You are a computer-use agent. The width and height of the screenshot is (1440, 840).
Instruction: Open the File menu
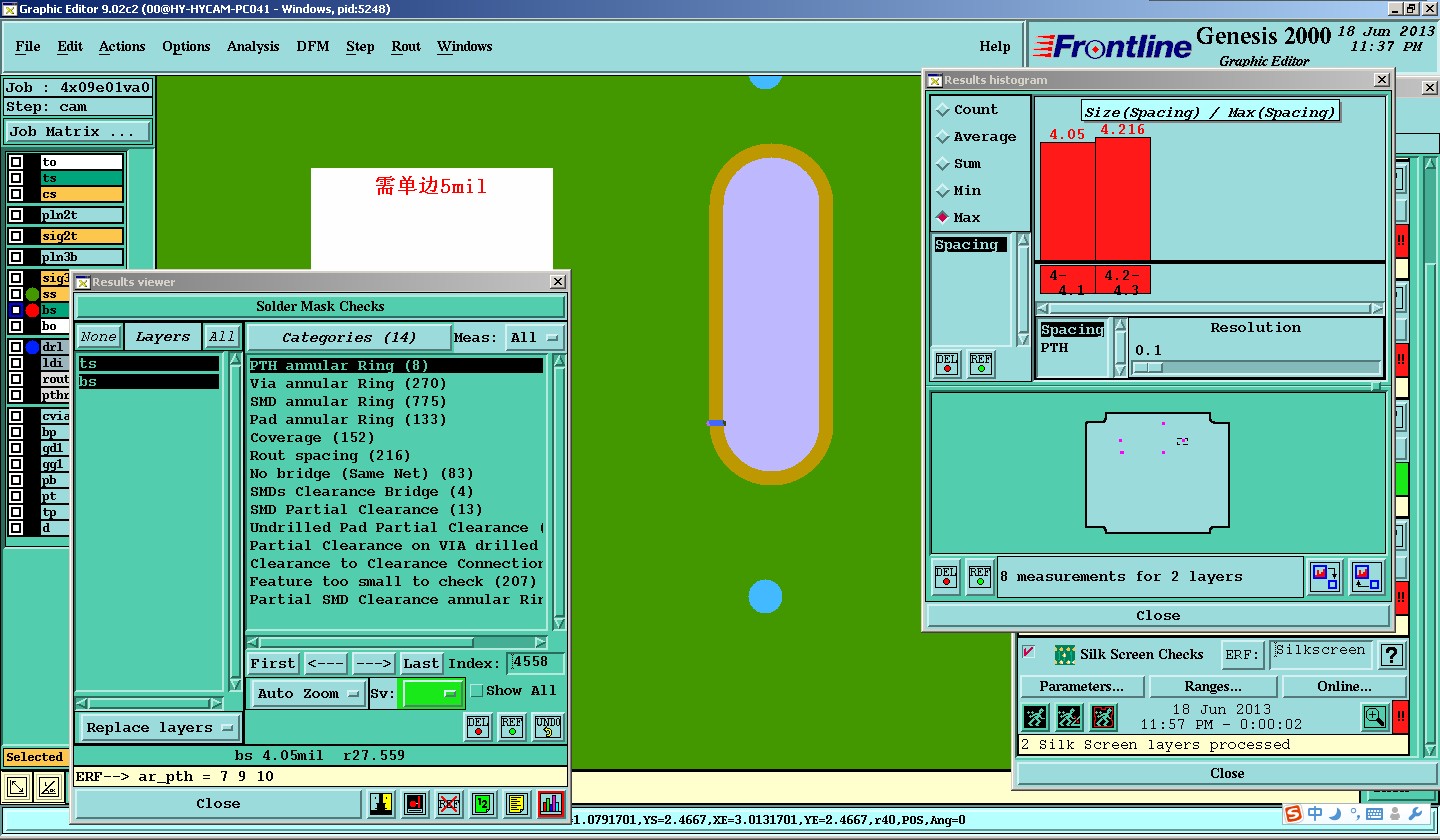[x=28, y=47]
